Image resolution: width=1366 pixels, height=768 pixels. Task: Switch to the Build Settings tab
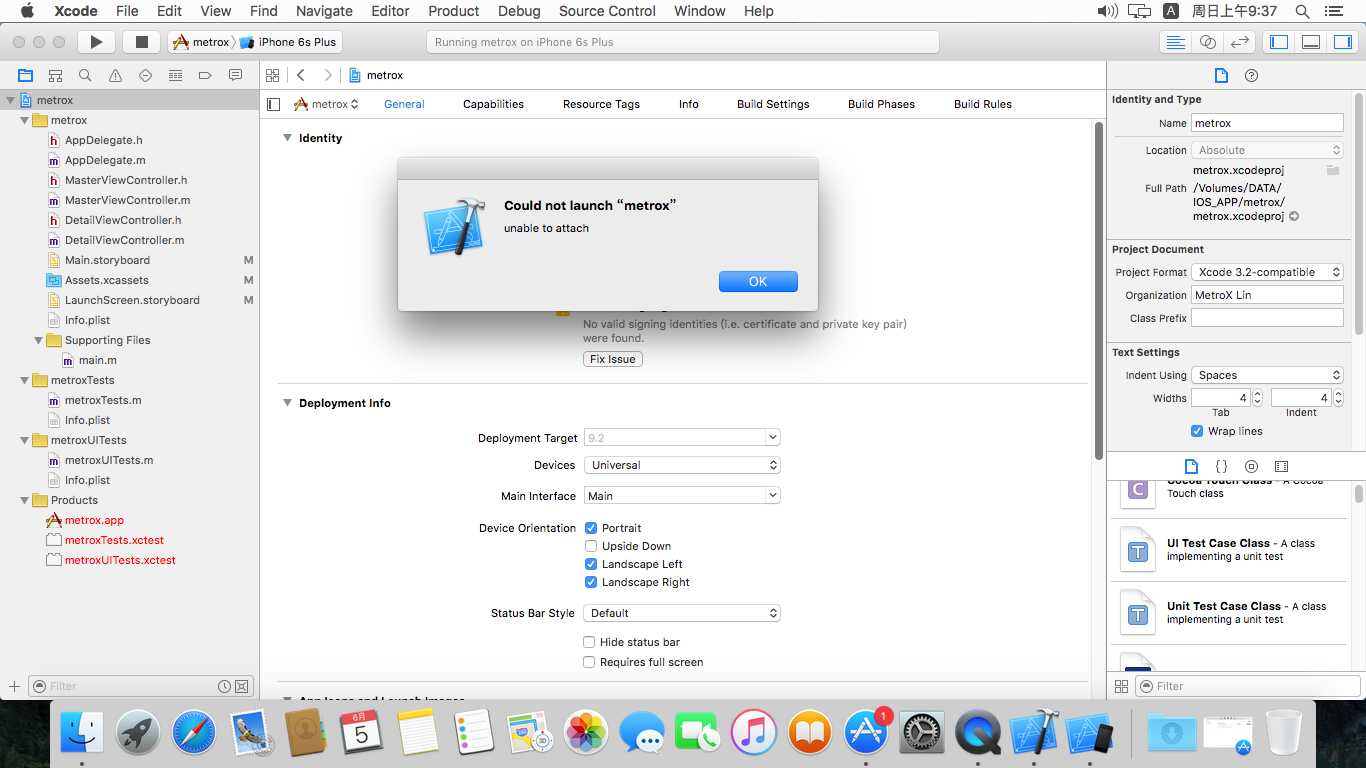pyautogui.click(x=773, y=104)
